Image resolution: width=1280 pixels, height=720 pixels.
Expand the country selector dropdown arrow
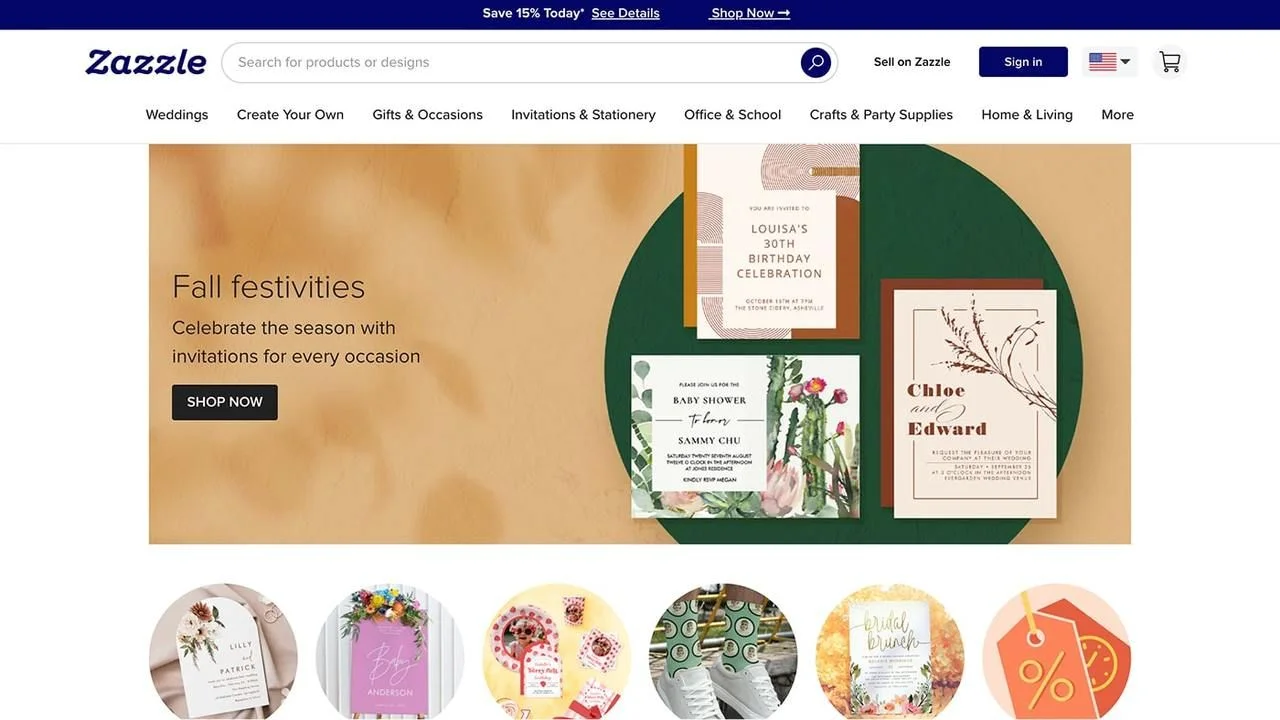(x=1126, y=62)
